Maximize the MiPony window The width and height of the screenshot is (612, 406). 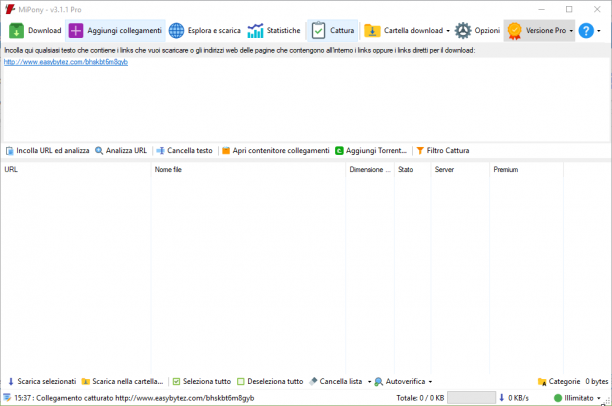(x=569, y=9)
